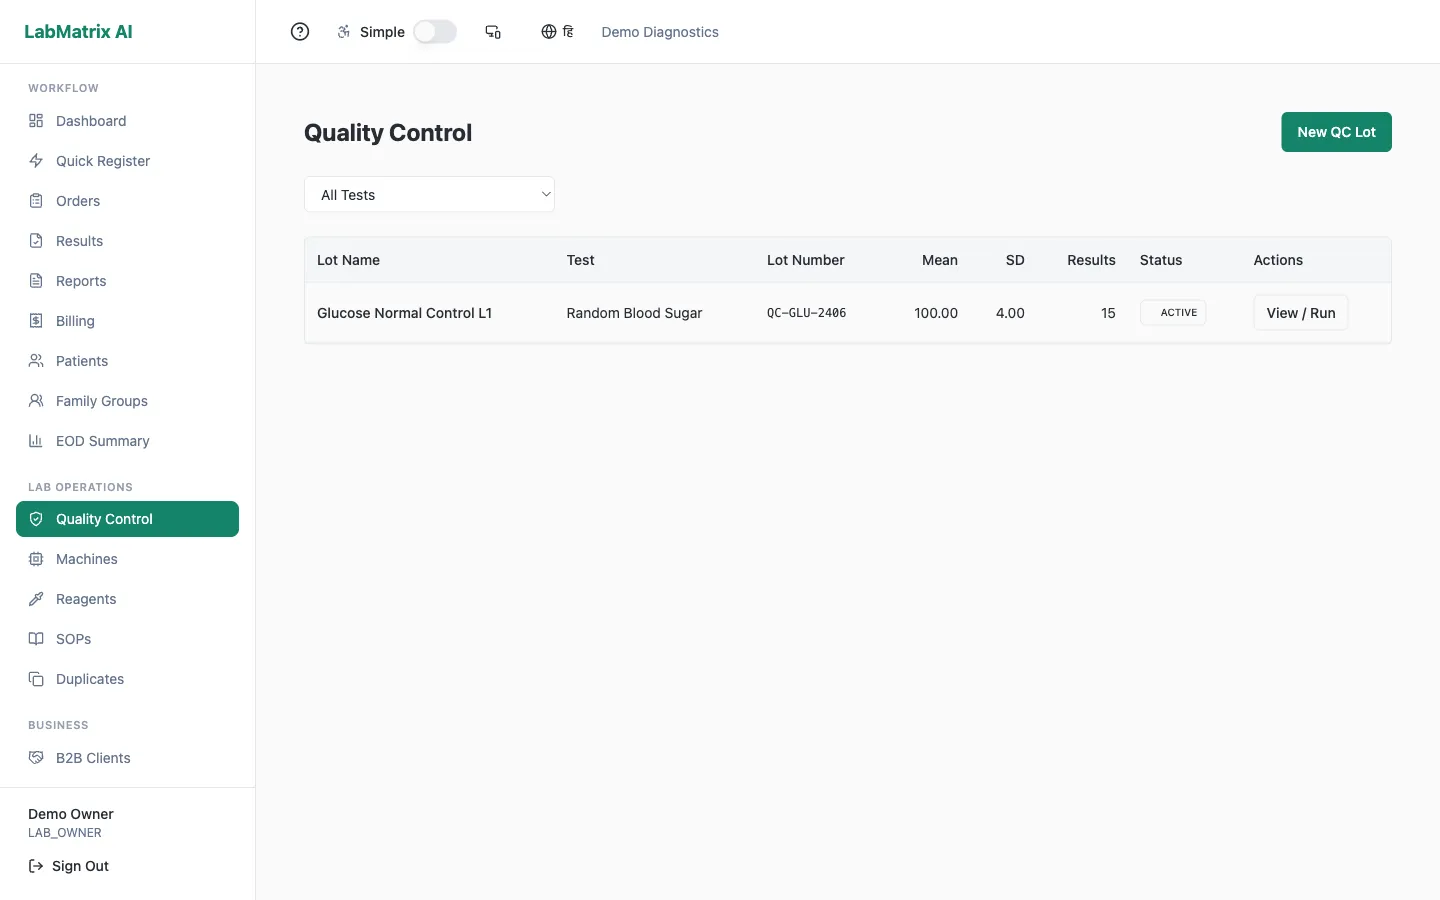
Task: Toggle the Simple mode switch
Action: pyautogui.click(x=435, y=32)
